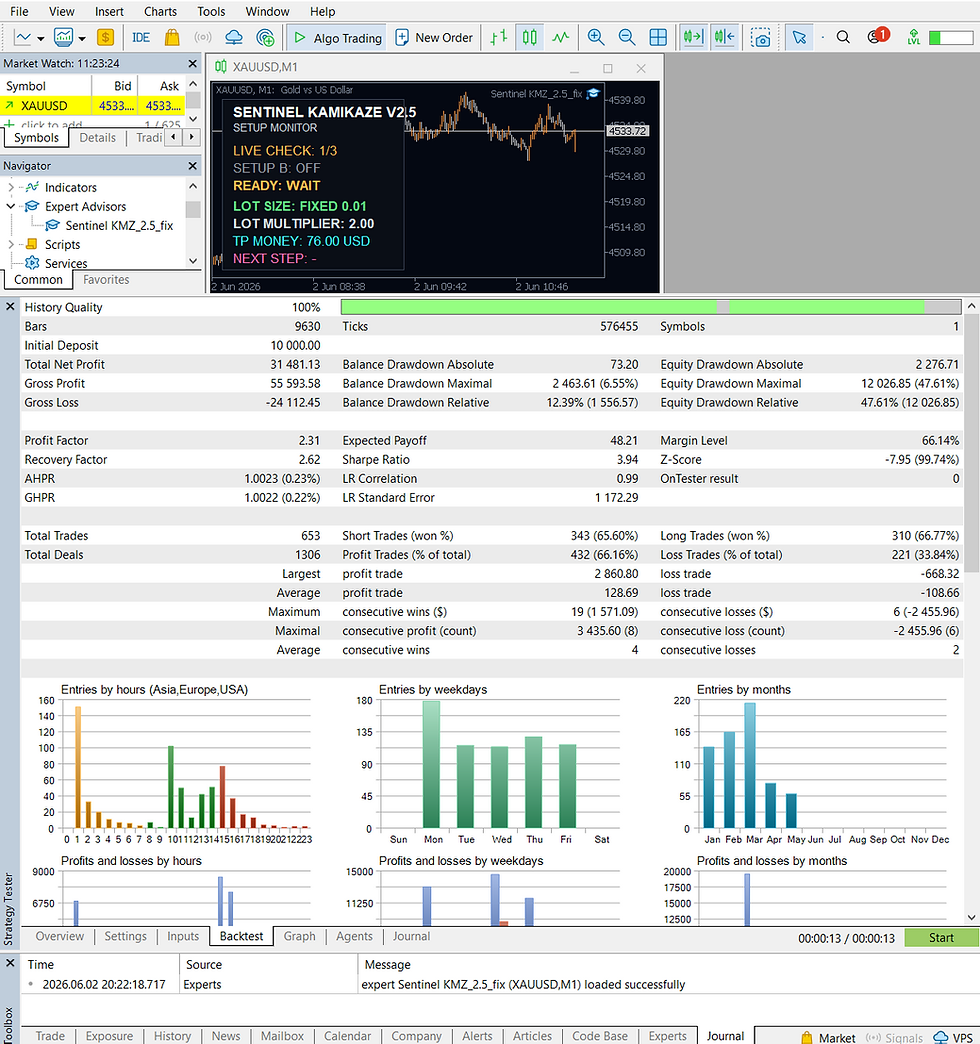Open the Tools menu
The image size is (980, 1044).
coord(211,11)
